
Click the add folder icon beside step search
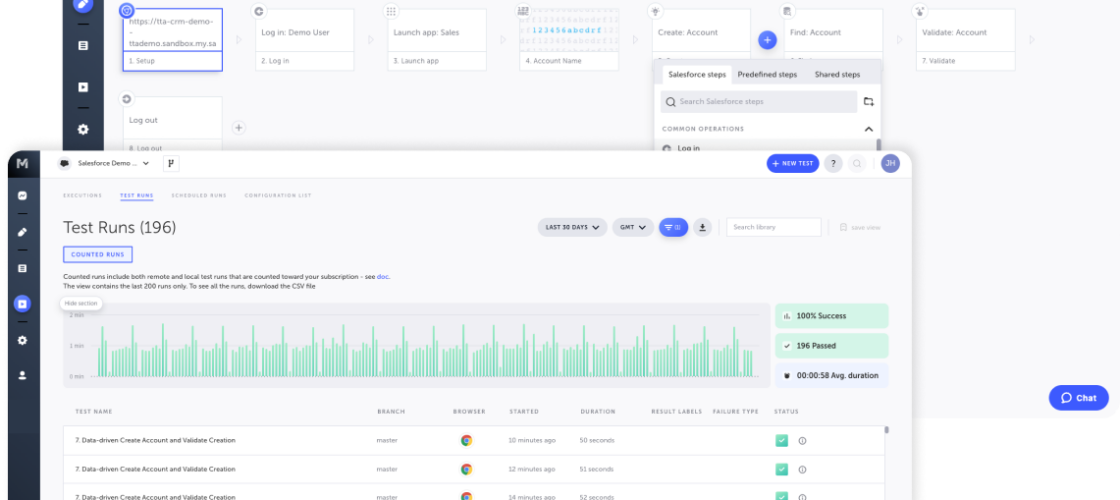click(x=869, y=101)
